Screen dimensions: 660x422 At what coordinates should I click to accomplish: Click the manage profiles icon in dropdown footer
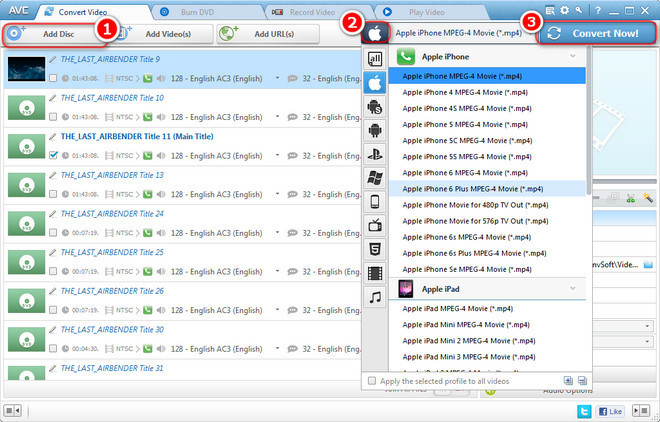pyautogui.click(x=583, y=381)
